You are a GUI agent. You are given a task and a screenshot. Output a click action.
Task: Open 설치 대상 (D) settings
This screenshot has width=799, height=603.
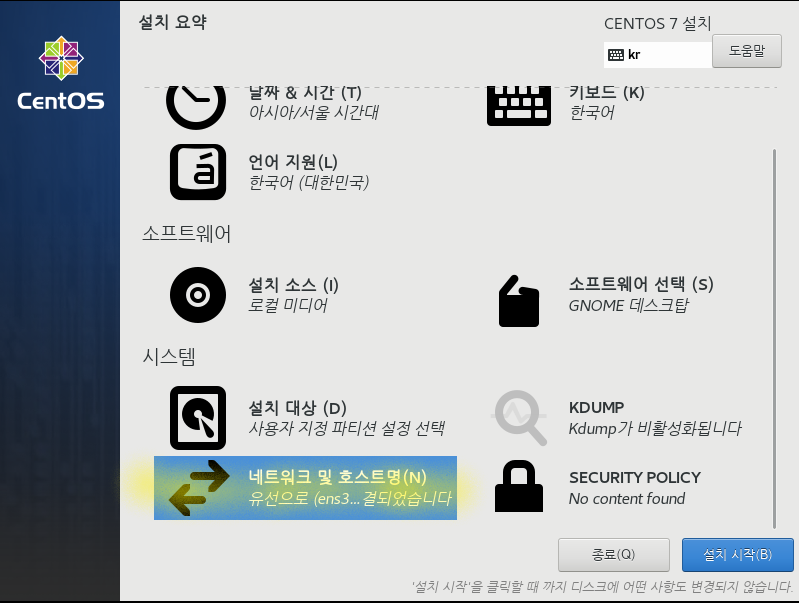(297, 408)
